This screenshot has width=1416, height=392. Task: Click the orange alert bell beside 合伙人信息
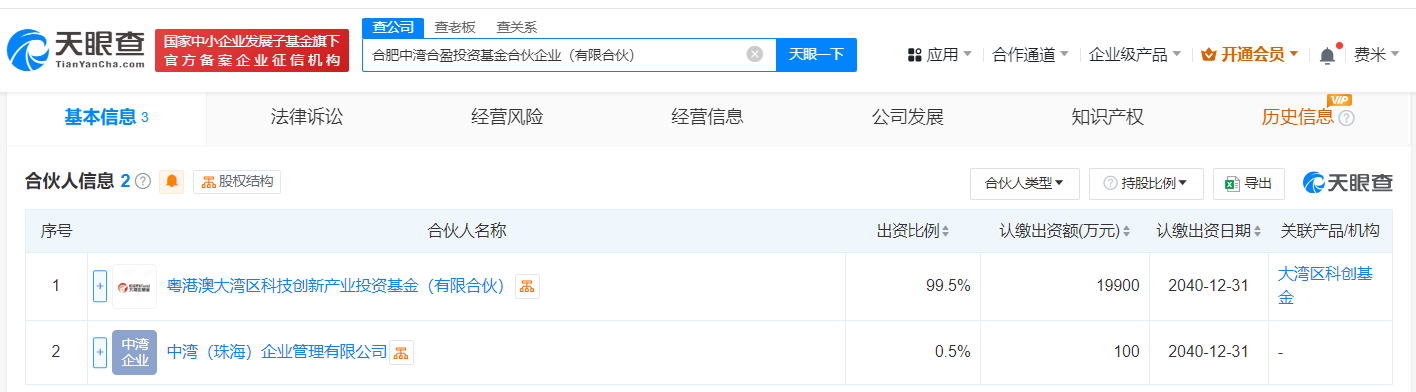173,181
